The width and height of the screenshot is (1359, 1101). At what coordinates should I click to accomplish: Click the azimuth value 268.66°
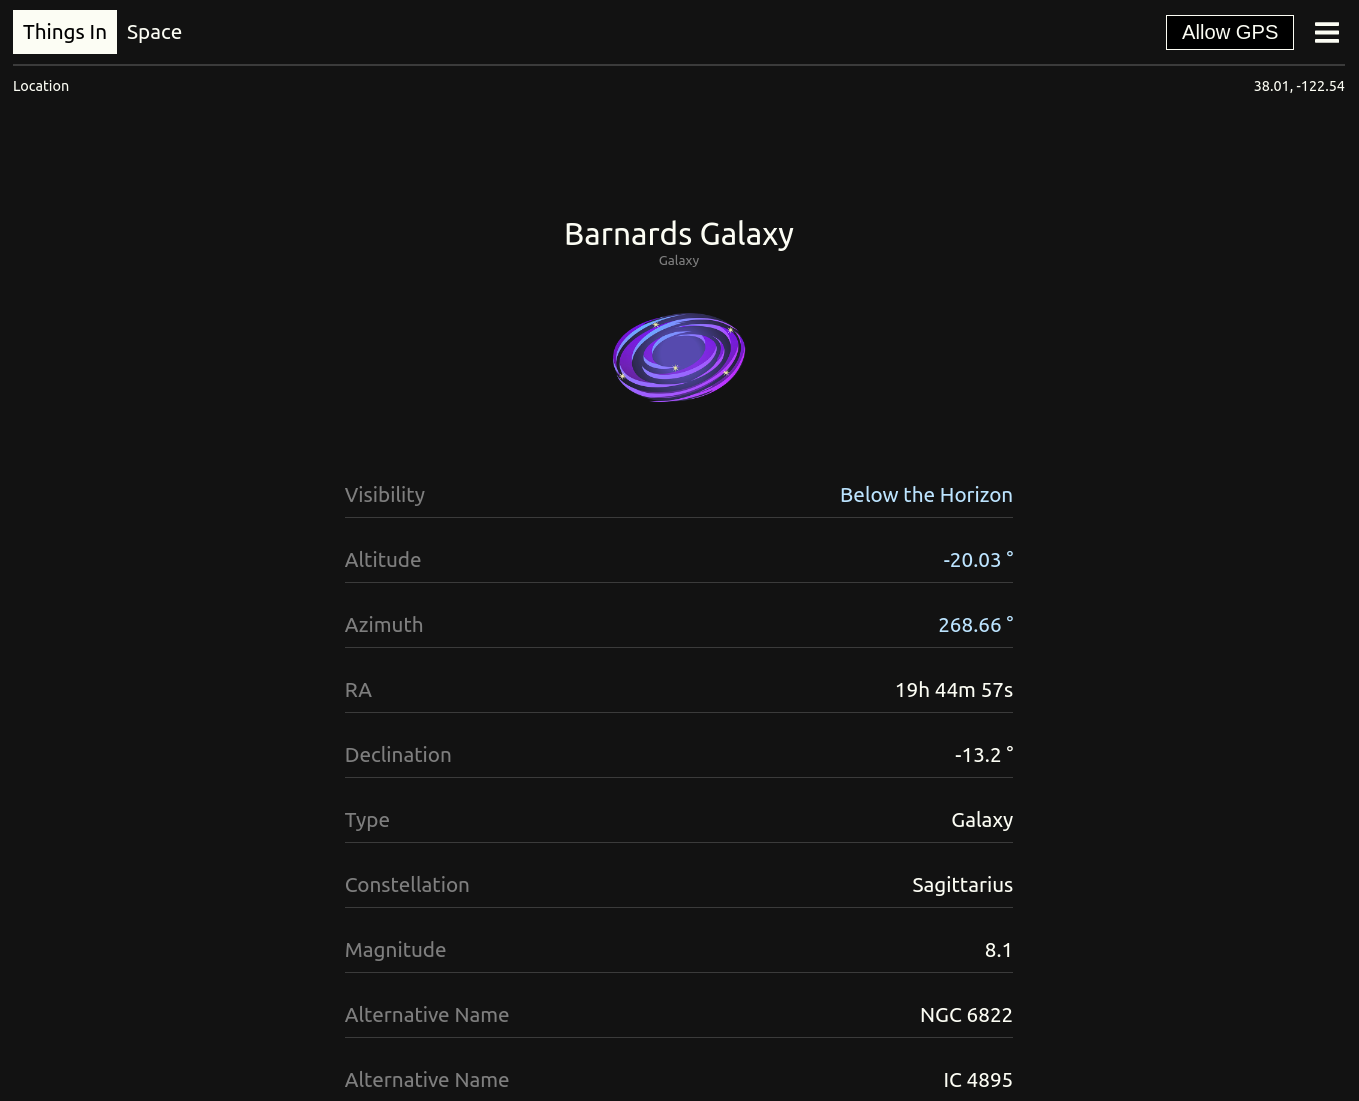pyautogui.click(x=975, y=625)
